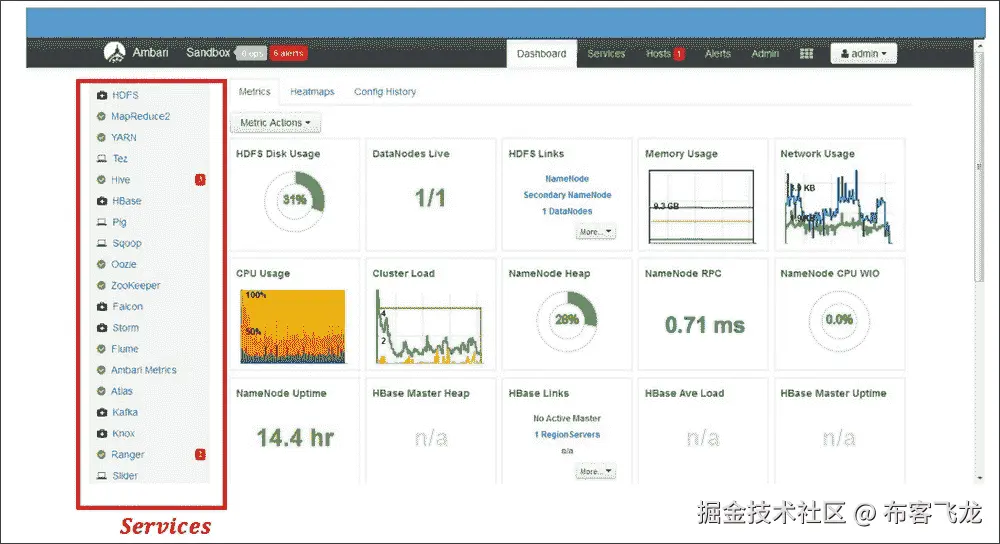Click the Sqoop client icon
Viewport: 1000px width, 544px height.
[101, 243]
